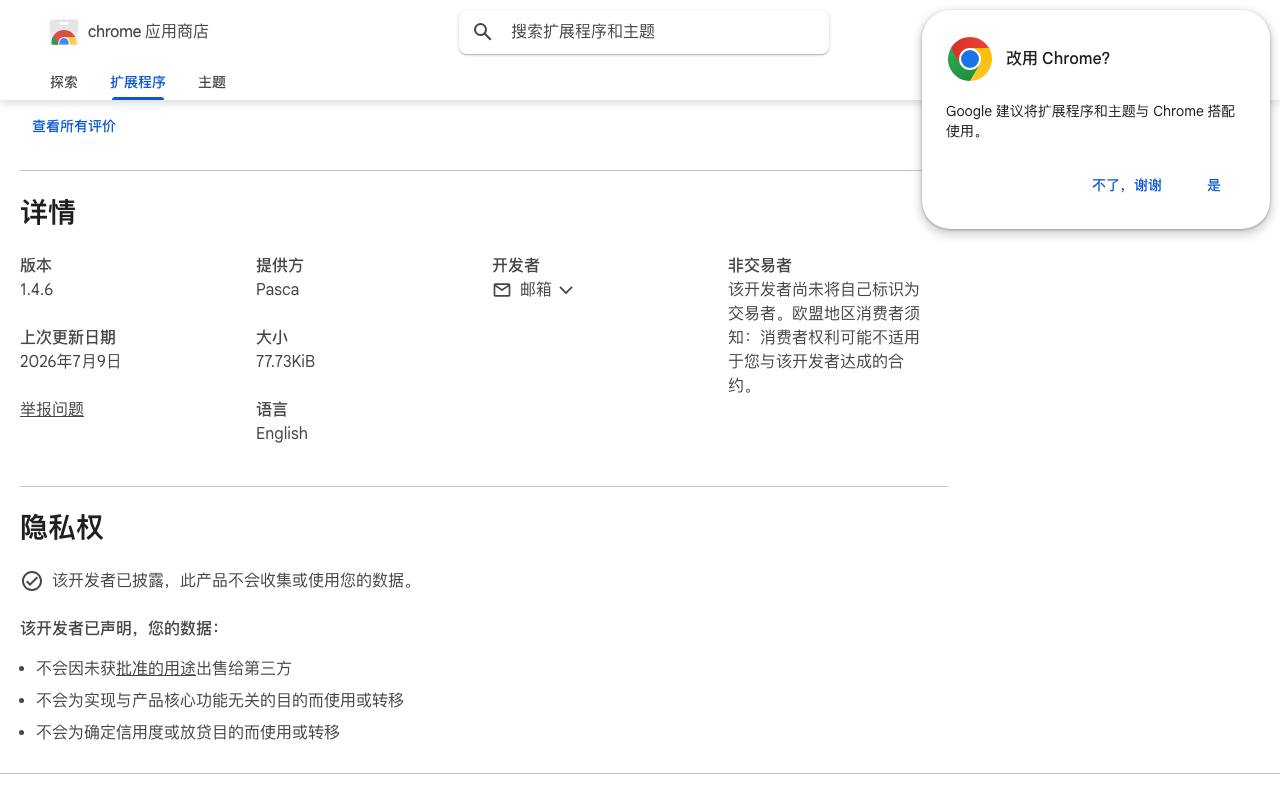Viewport: 1280px width, 800px height.
Task: Focus the 搜索扩展程序和主题 search field
Action: [644, 32]
